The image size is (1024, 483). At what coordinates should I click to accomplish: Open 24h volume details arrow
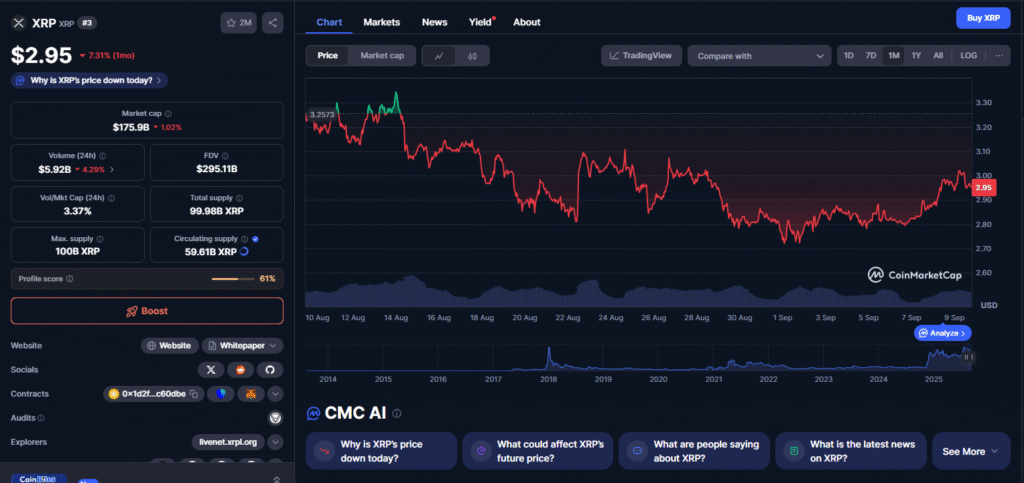pyautogui.click(x=112, y=169)
